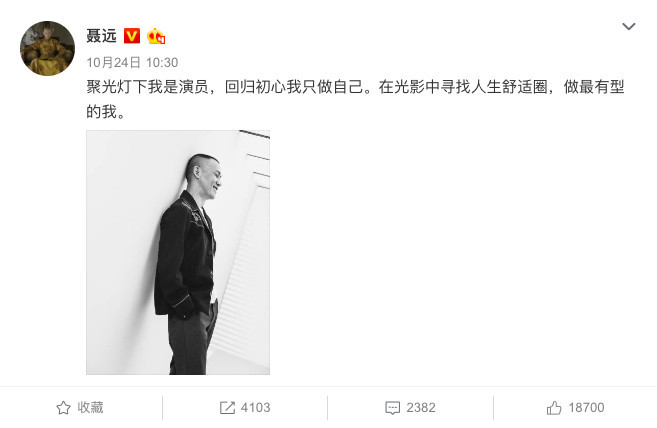Click the thumbs-up like icon
Image resolution: width=657 pixels, height=428 pixels.
pyautogui.click(x=554, y=407)
